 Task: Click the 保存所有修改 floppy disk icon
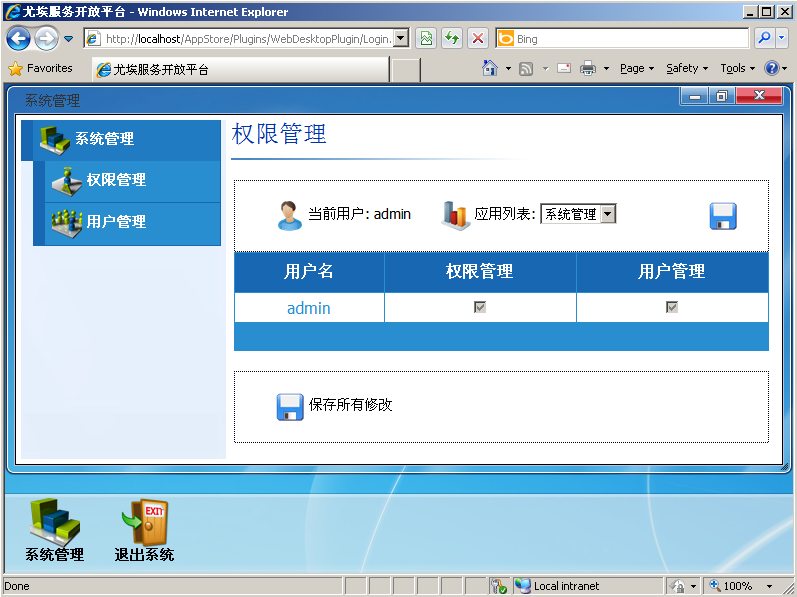coord(290,407)
